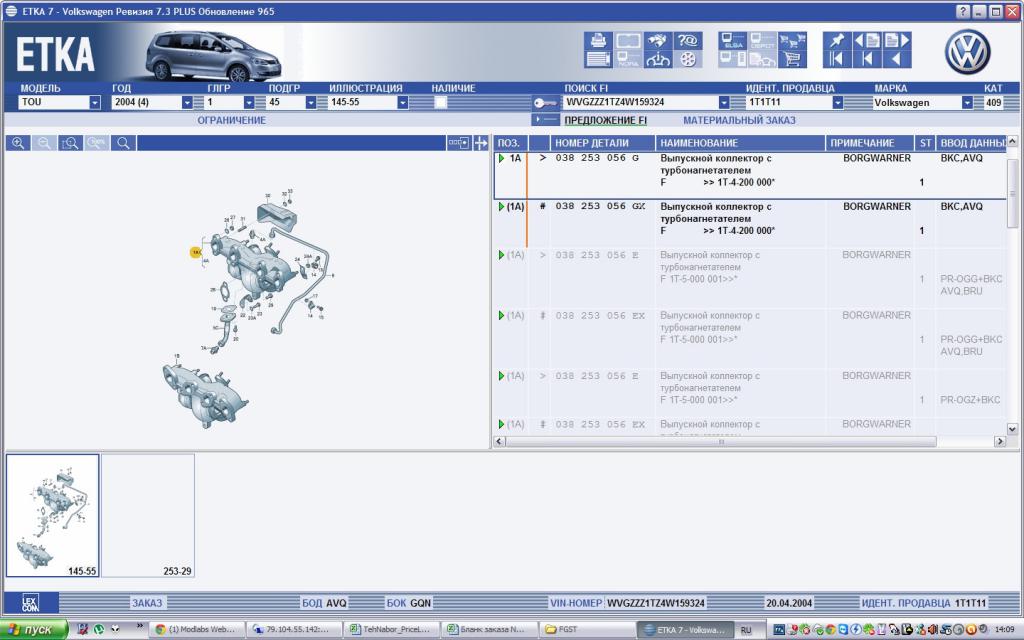This screenshot has height=640, width=1024.
Task: Click the LEXCOM logo icon
Action: coord(31,603)
